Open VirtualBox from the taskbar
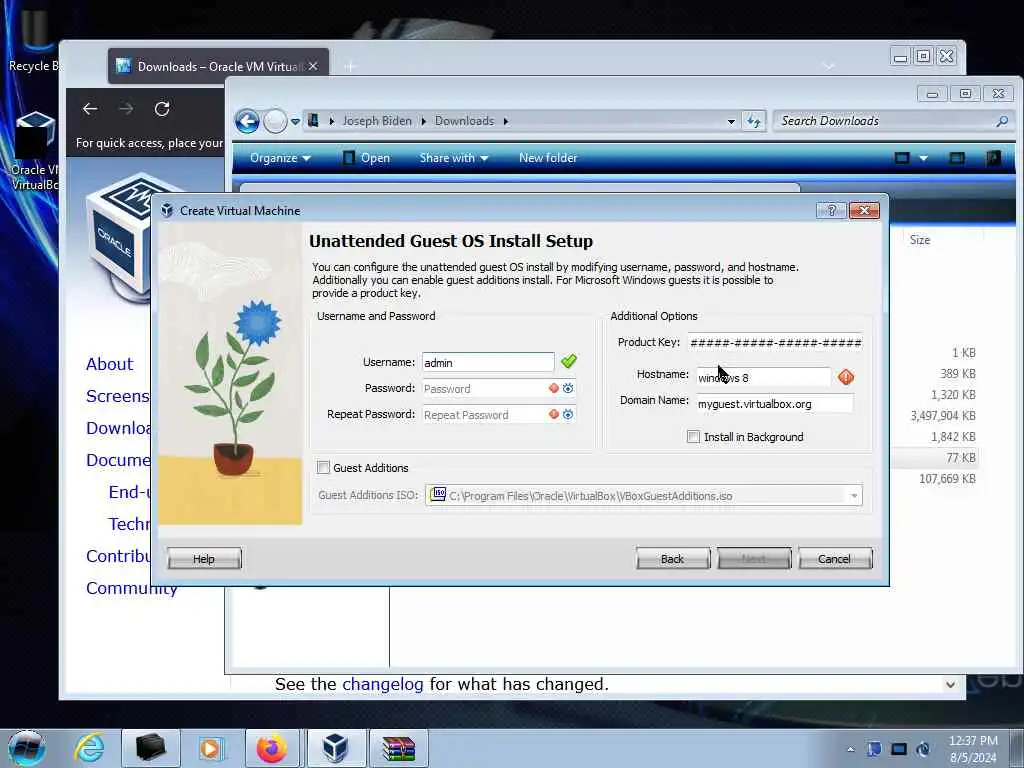The width and height of the screenshot is (1024, 768). pos(335,748)
